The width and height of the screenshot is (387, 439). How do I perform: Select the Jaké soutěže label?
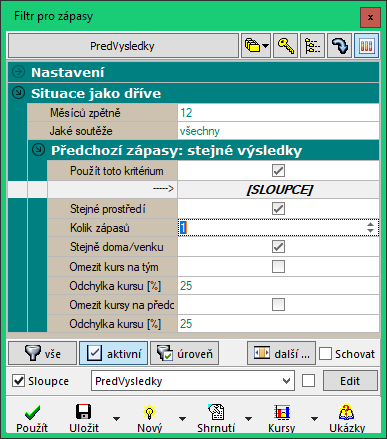pyautogui.click(x=81, y=131)
